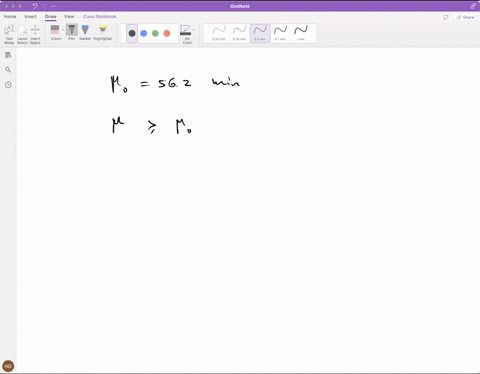Set pen thickness to 0.25 mm

point(219,33)
